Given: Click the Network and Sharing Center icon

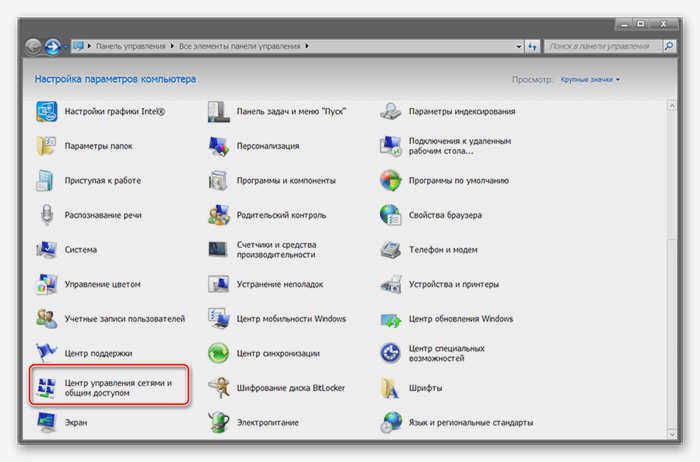Looking at the screenshot, I should pos(46,388).
